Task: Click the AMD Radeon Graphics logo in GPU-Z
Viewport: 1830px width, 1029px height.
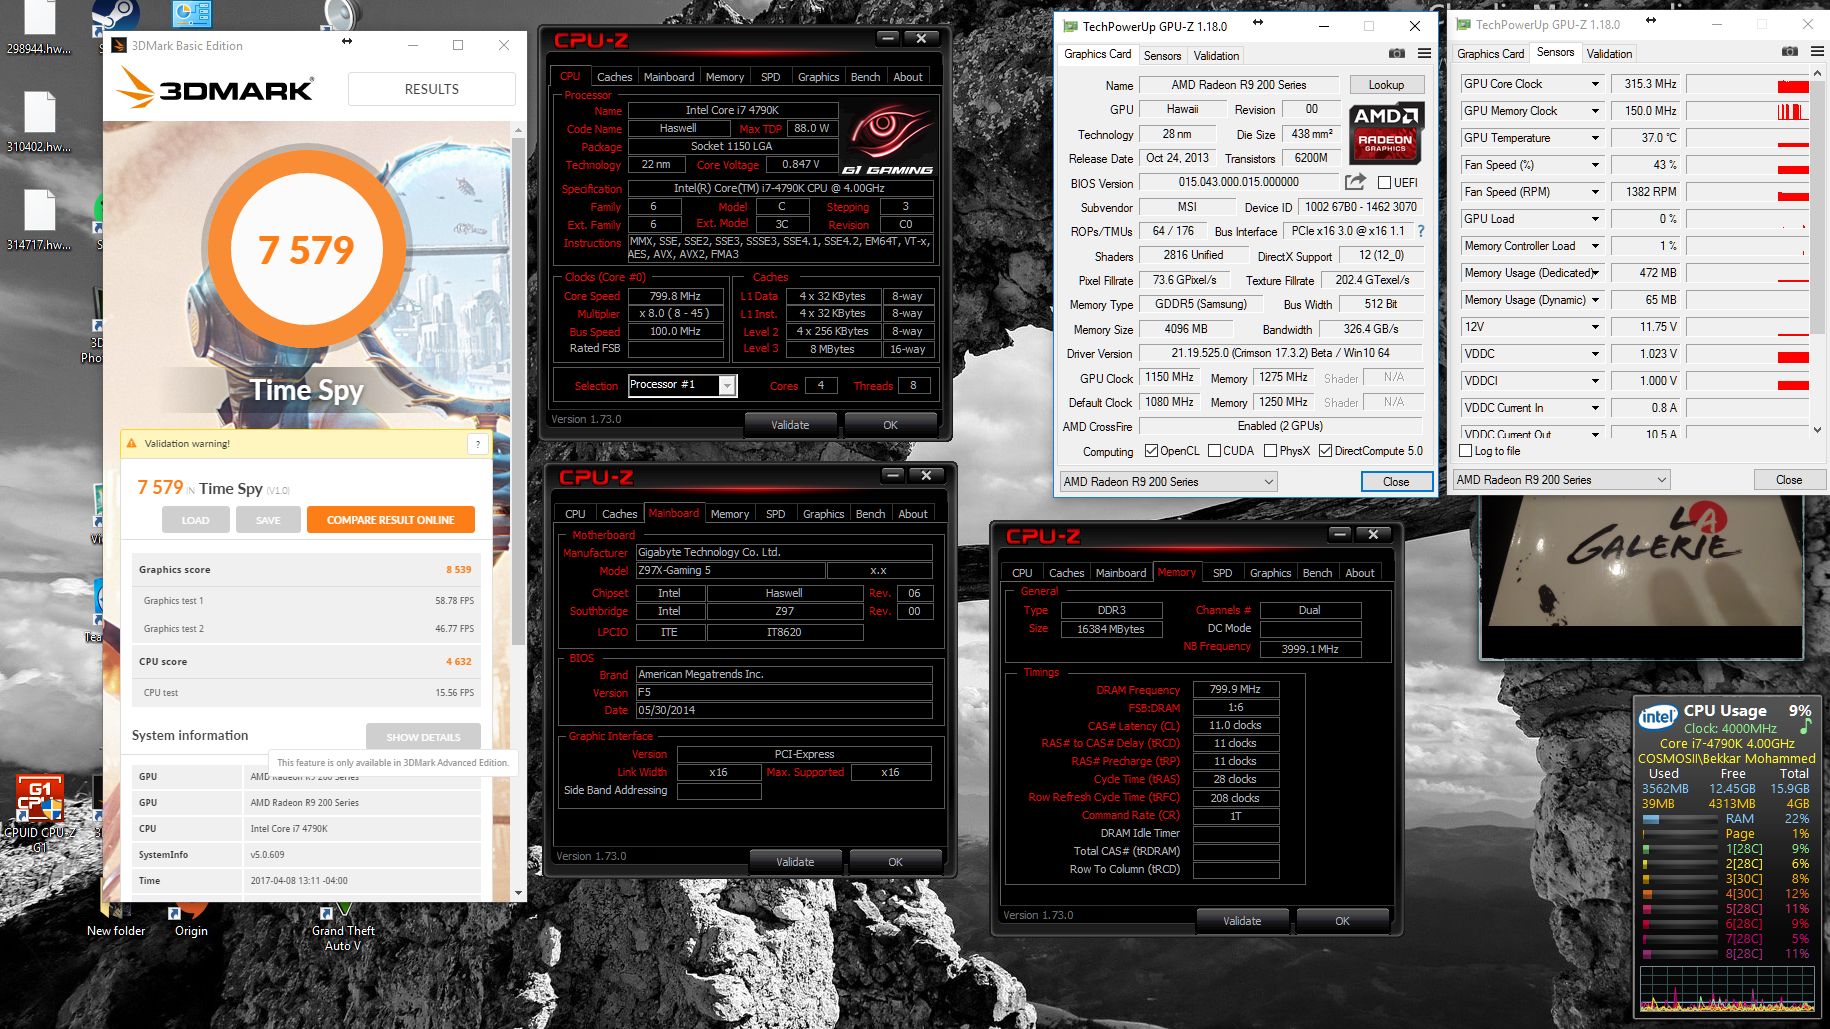Action: pos(1385,132)
